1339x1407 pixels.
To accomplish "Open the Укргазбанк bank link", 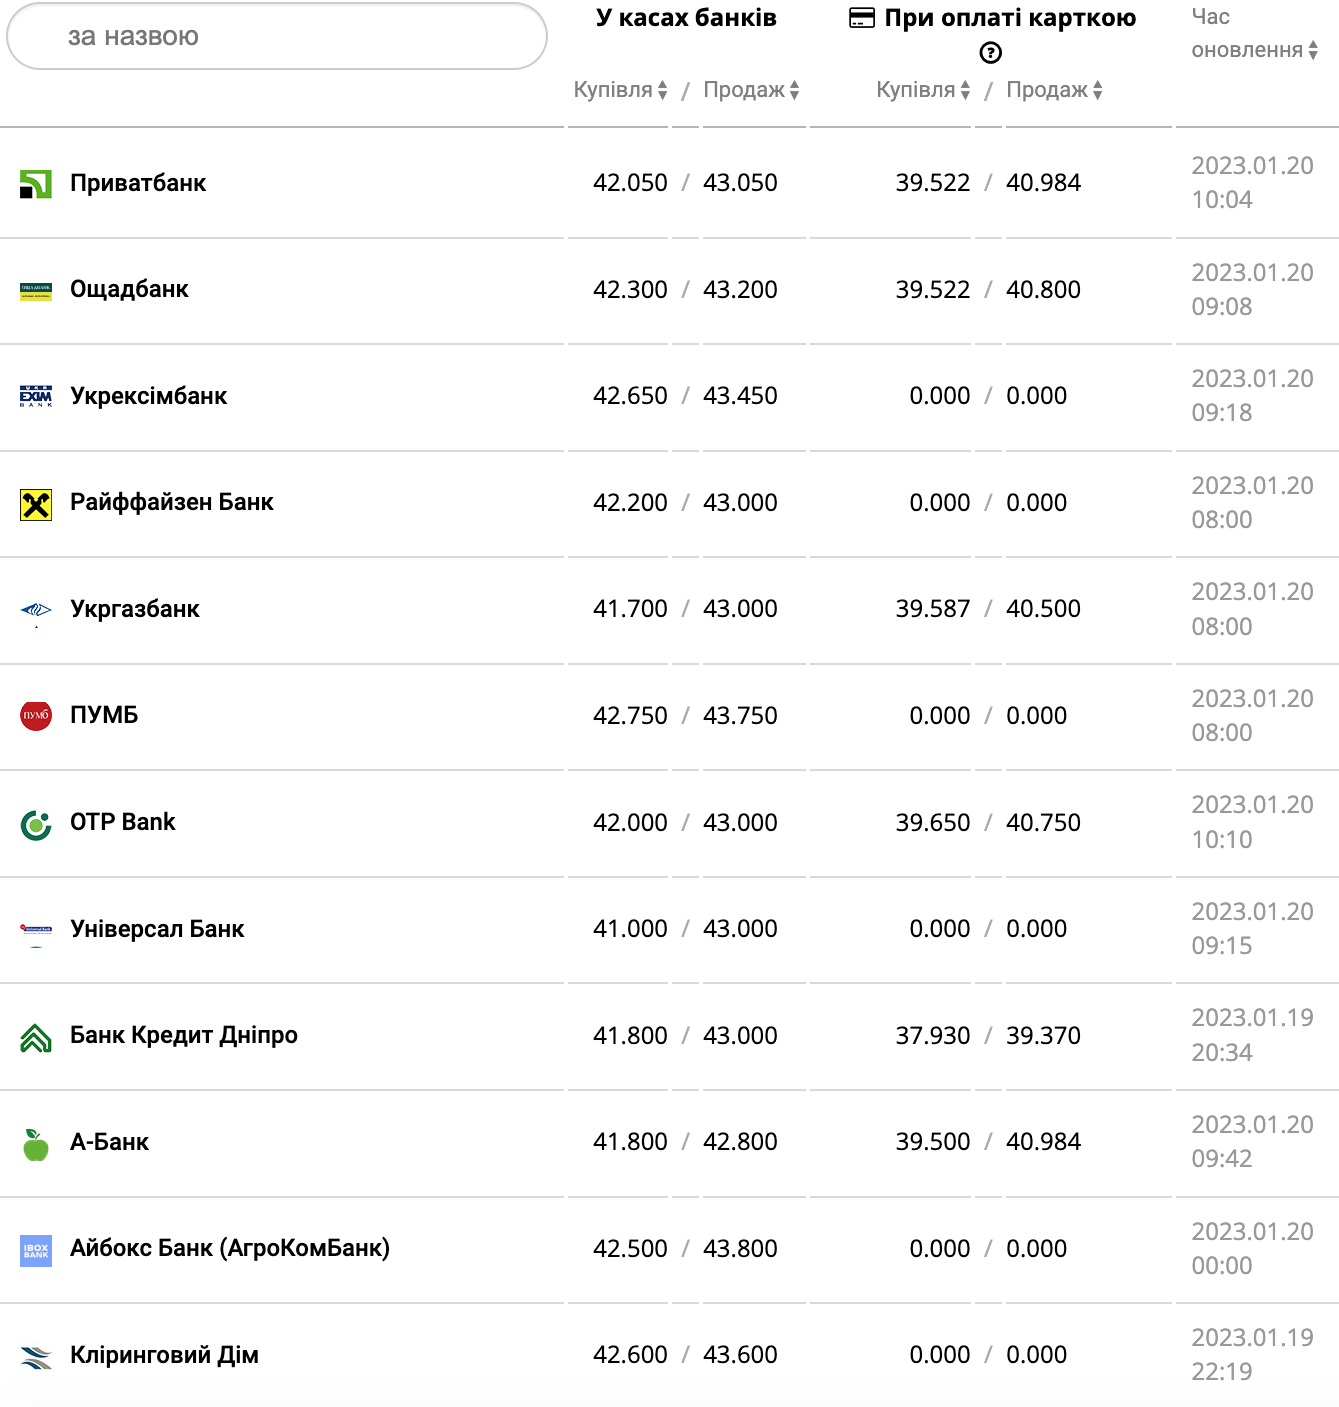I will (135, 609).
